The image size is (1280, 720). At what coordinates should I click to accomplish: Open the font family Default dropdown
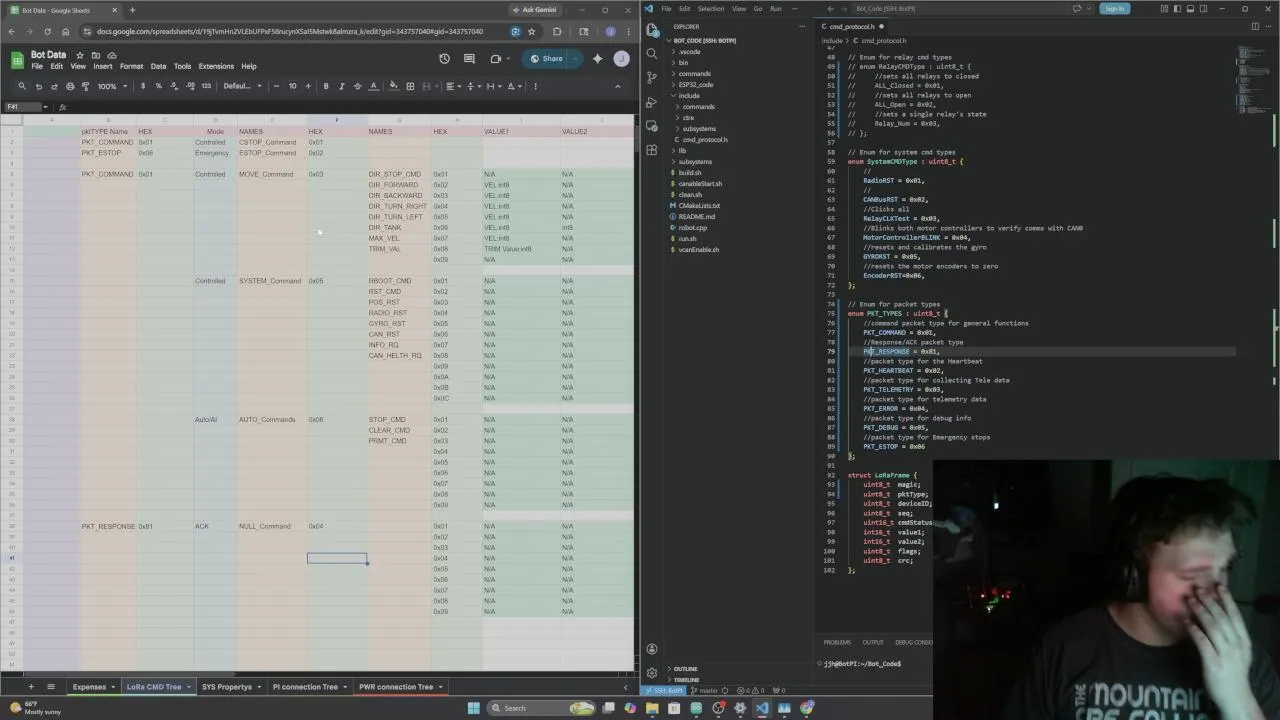(242, 86)
